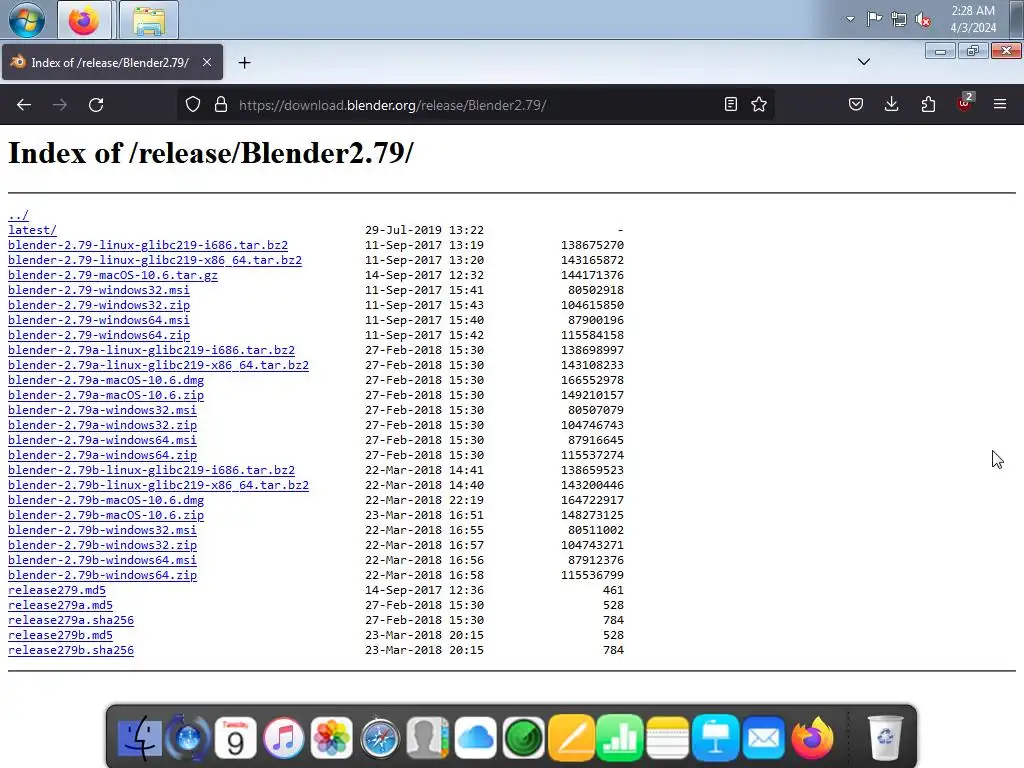Open the clock showing 2:28 AM
The height and width of the screenshot is (768, 1024).
[973, 19]
